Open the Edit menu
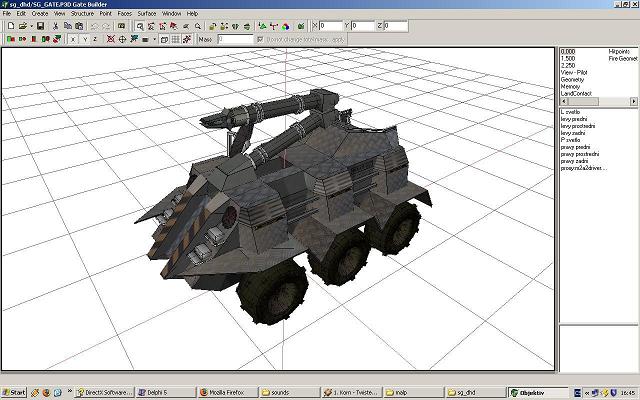This screenshot has height=400, width=640. point(21,13)
